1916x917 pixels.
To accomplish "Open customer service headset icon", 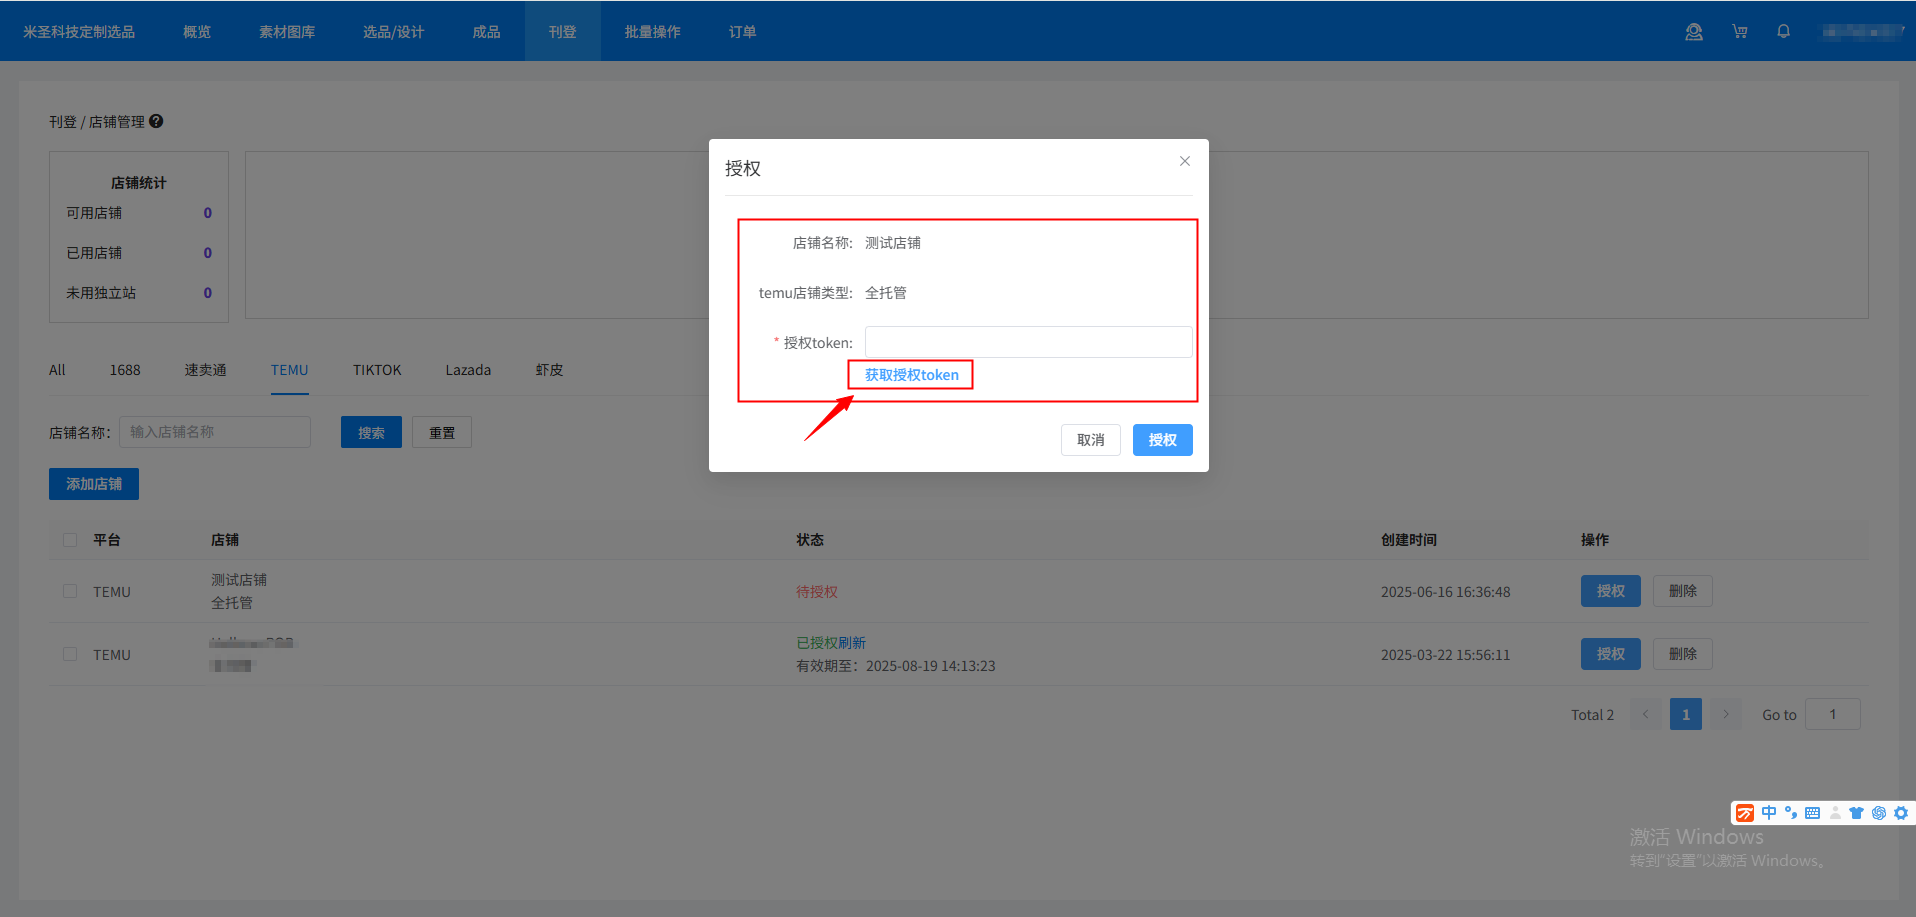I will [x=1693, y=32].
